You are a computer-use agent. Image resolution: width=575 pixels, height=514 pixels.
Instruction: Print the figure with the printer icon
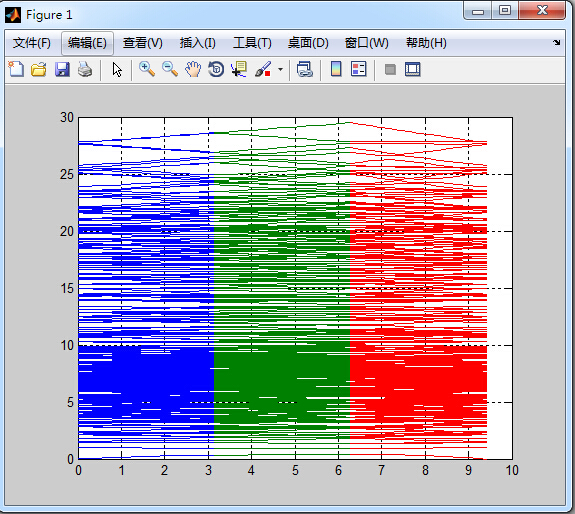click(85, 69)
